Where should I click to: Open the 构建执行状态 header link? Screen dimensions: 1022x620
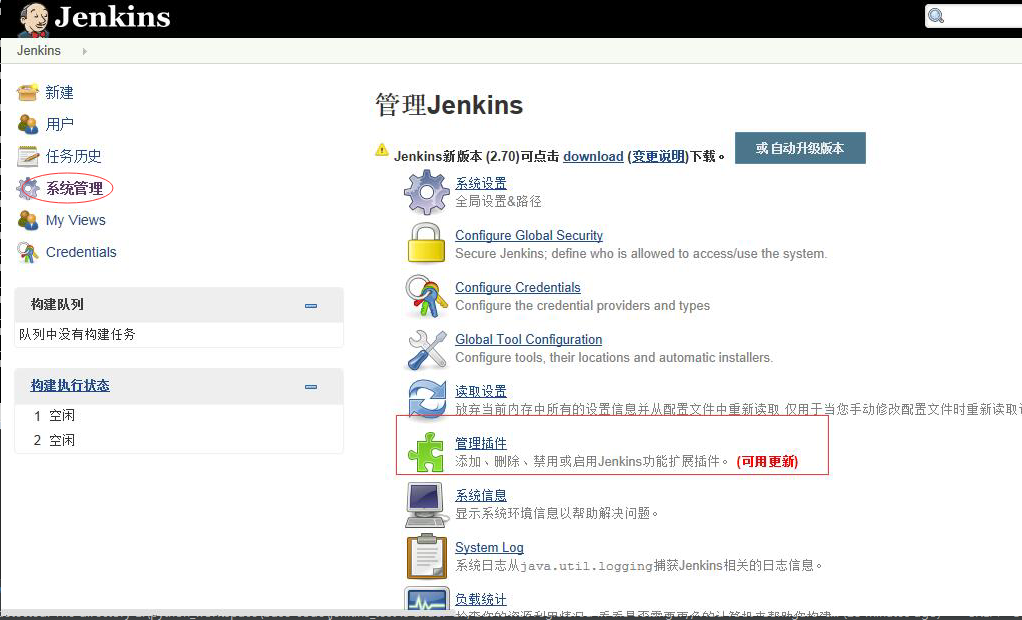(x=70, y=385)
